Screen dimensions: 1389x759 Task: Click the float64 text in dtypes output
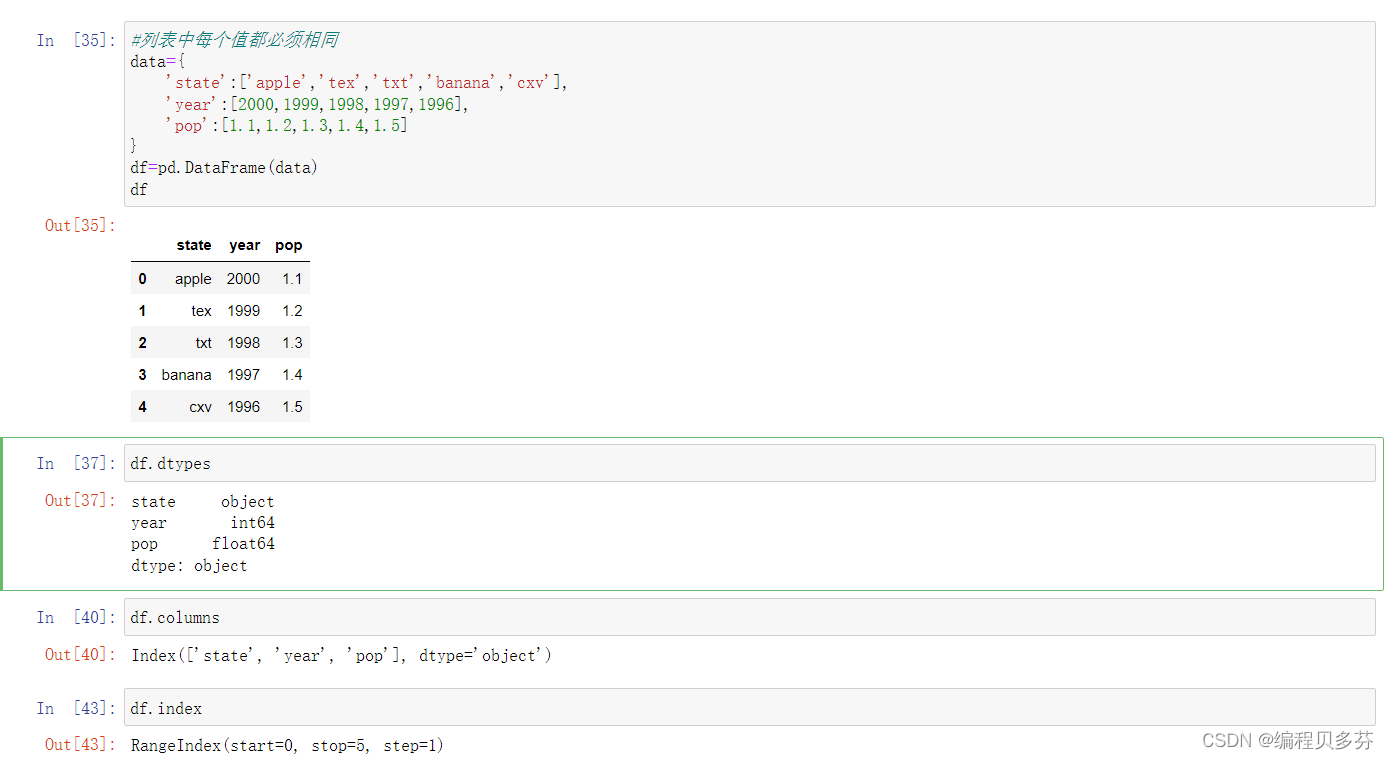(243, 544)
